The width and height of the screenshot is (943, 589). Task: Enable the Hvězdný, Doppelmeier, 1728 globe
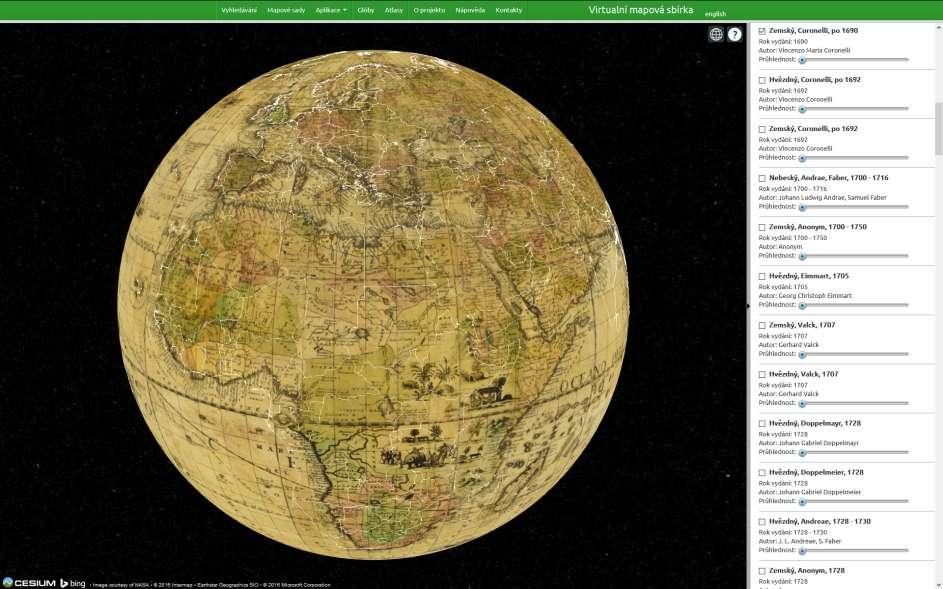tap(762, 473)
